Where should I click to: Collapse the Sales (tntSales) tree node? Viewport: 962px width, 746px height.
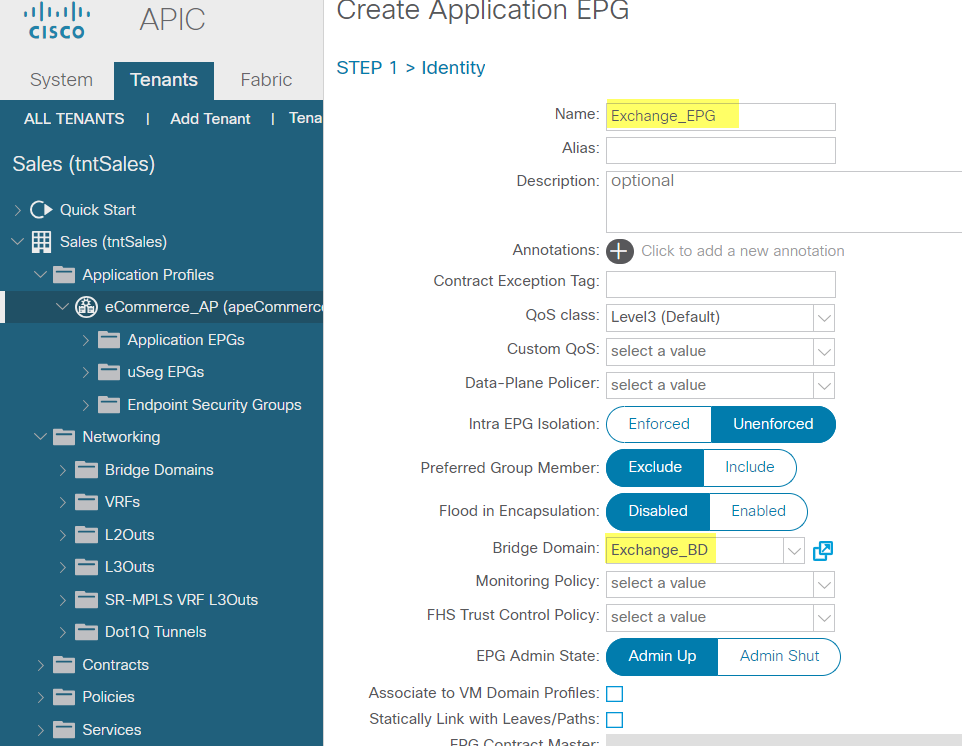18,242
